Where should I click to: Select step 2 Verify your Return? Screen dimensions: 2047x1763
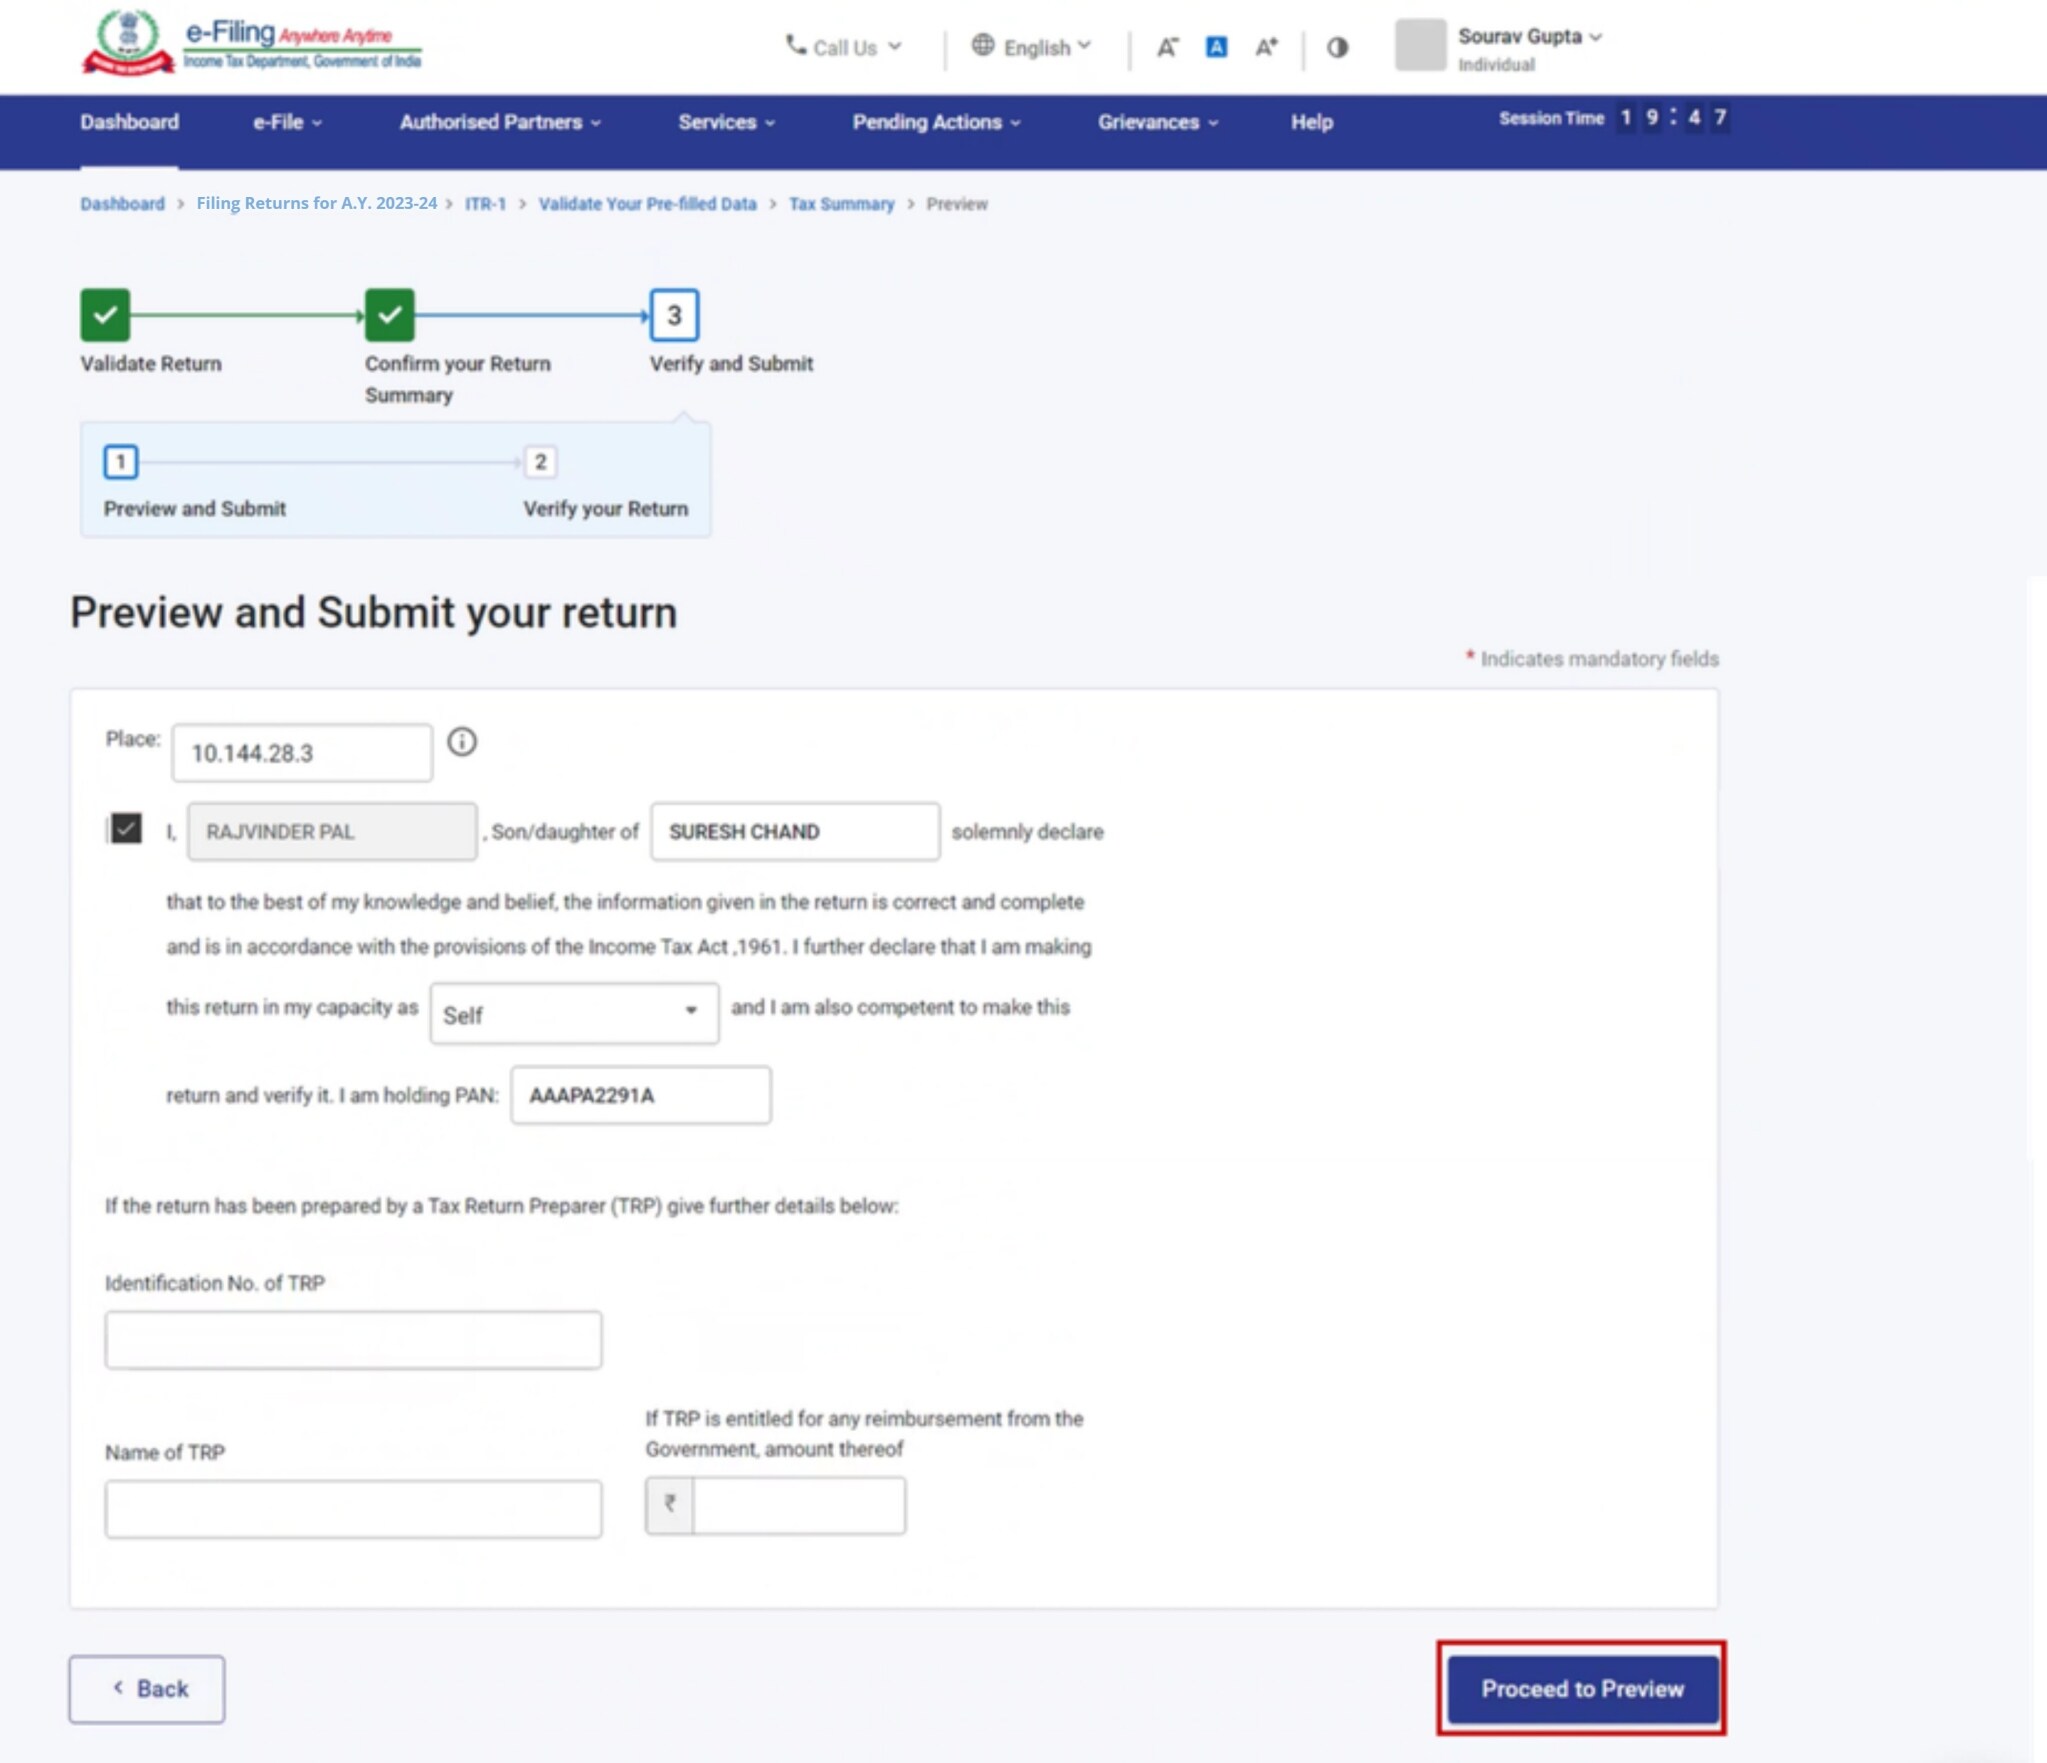(540, 462)
